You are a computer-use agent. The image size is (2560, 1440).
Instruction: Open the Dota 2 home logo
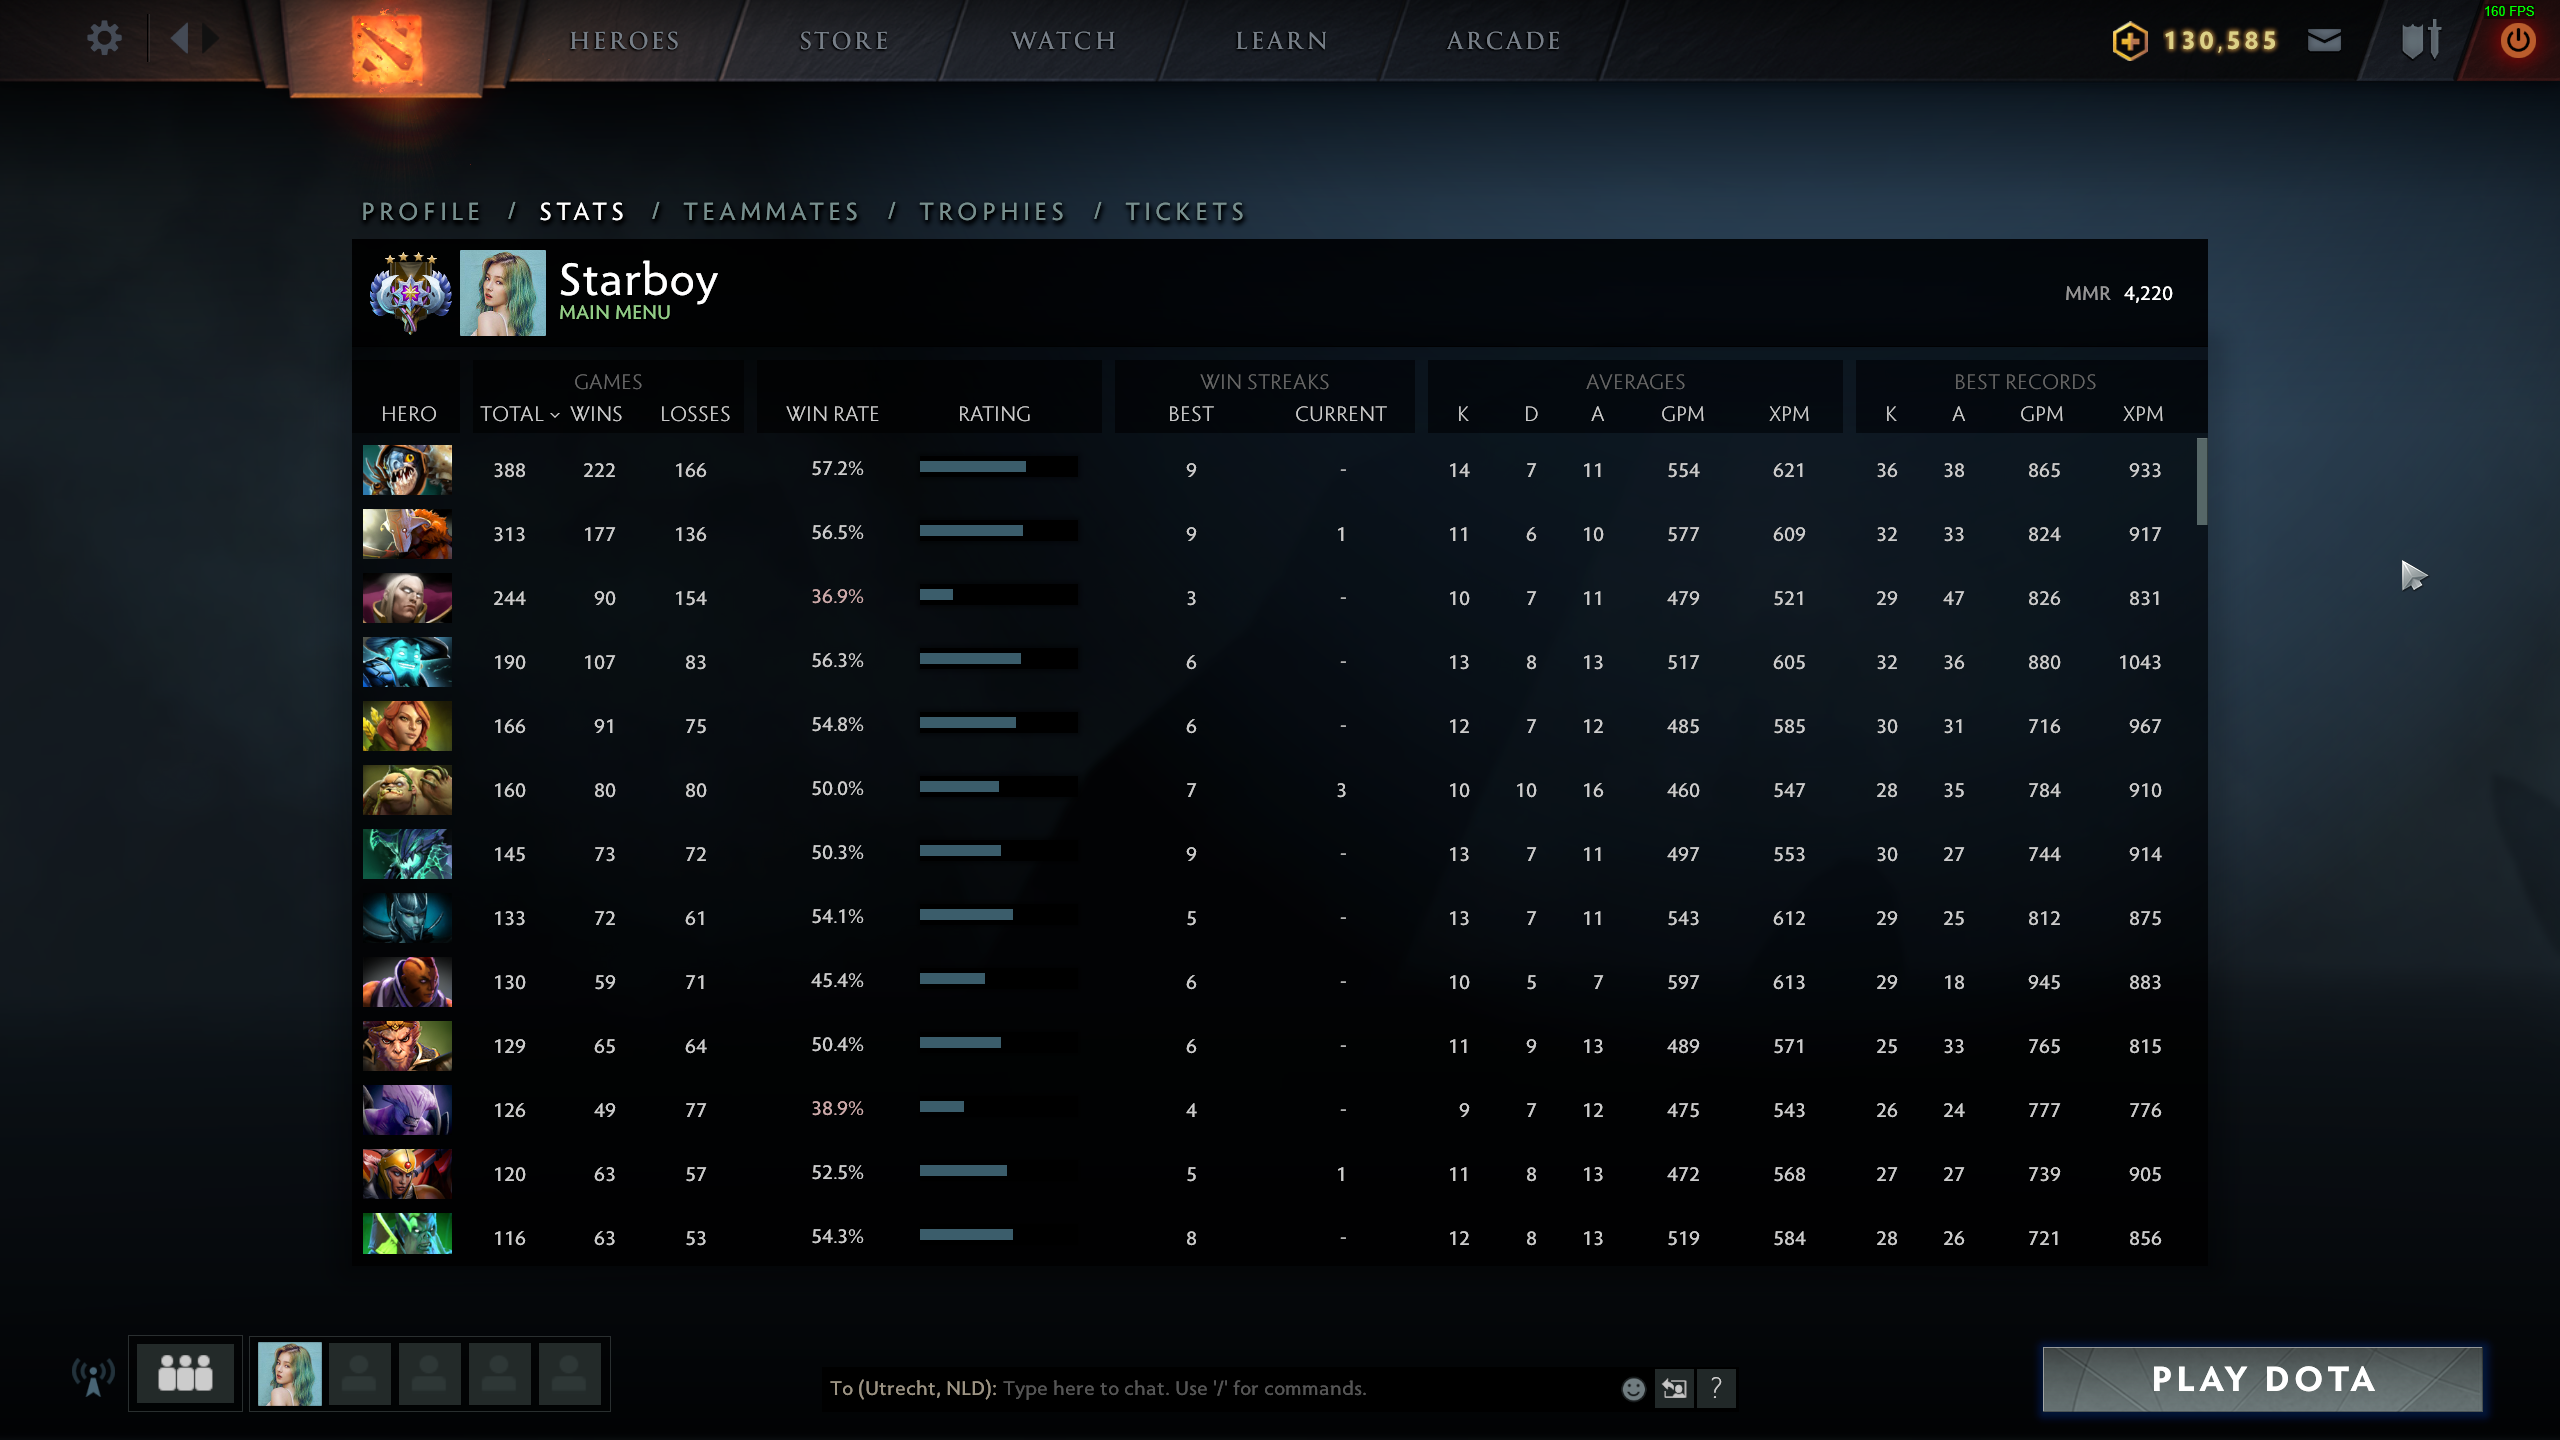[x=387, y=47]
